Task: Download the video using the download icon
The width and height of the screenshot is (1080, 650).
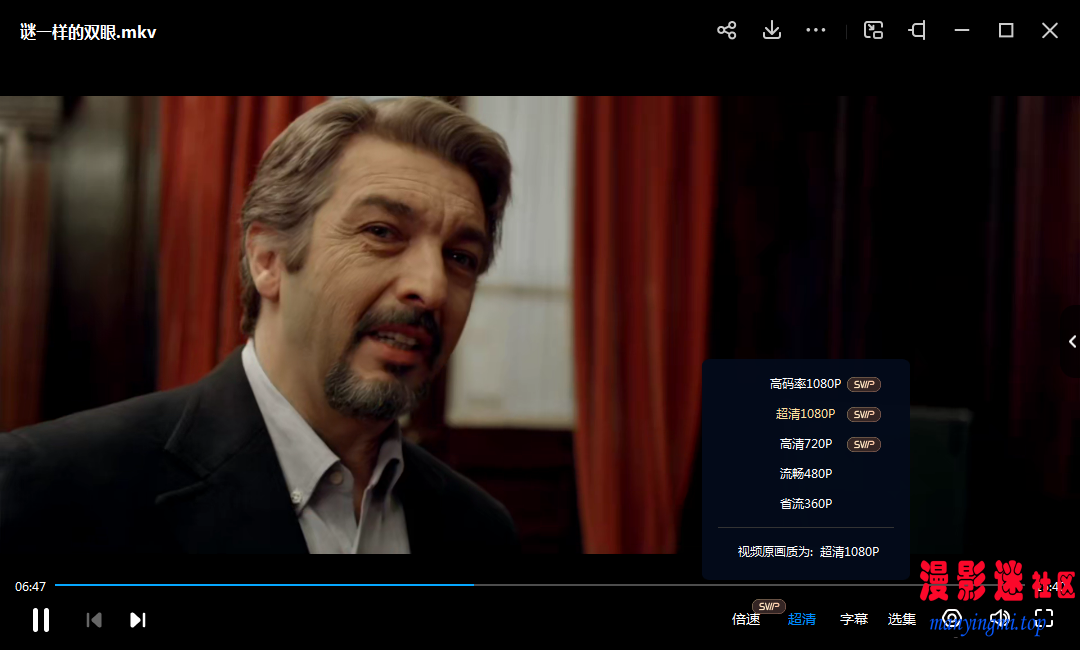Action: click(x=772, y=30)
